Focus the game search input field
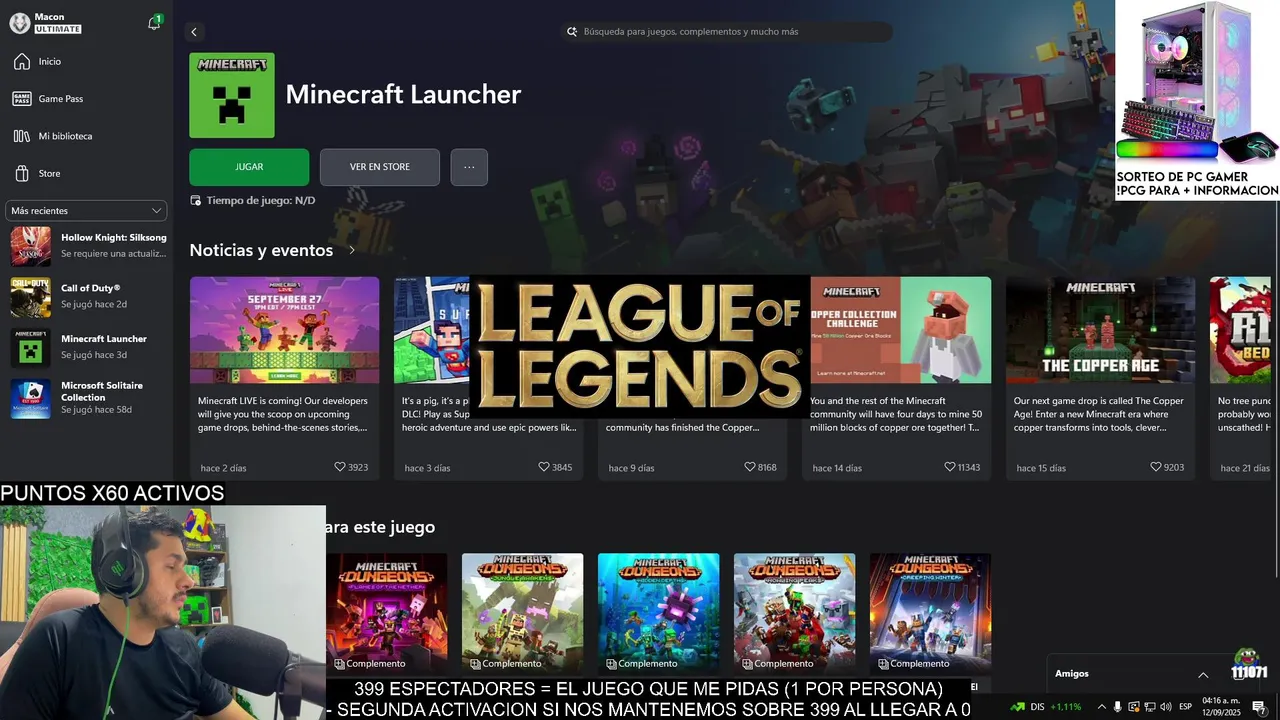The height and width of the screenshot is (720, 1280). pos(726,32)
